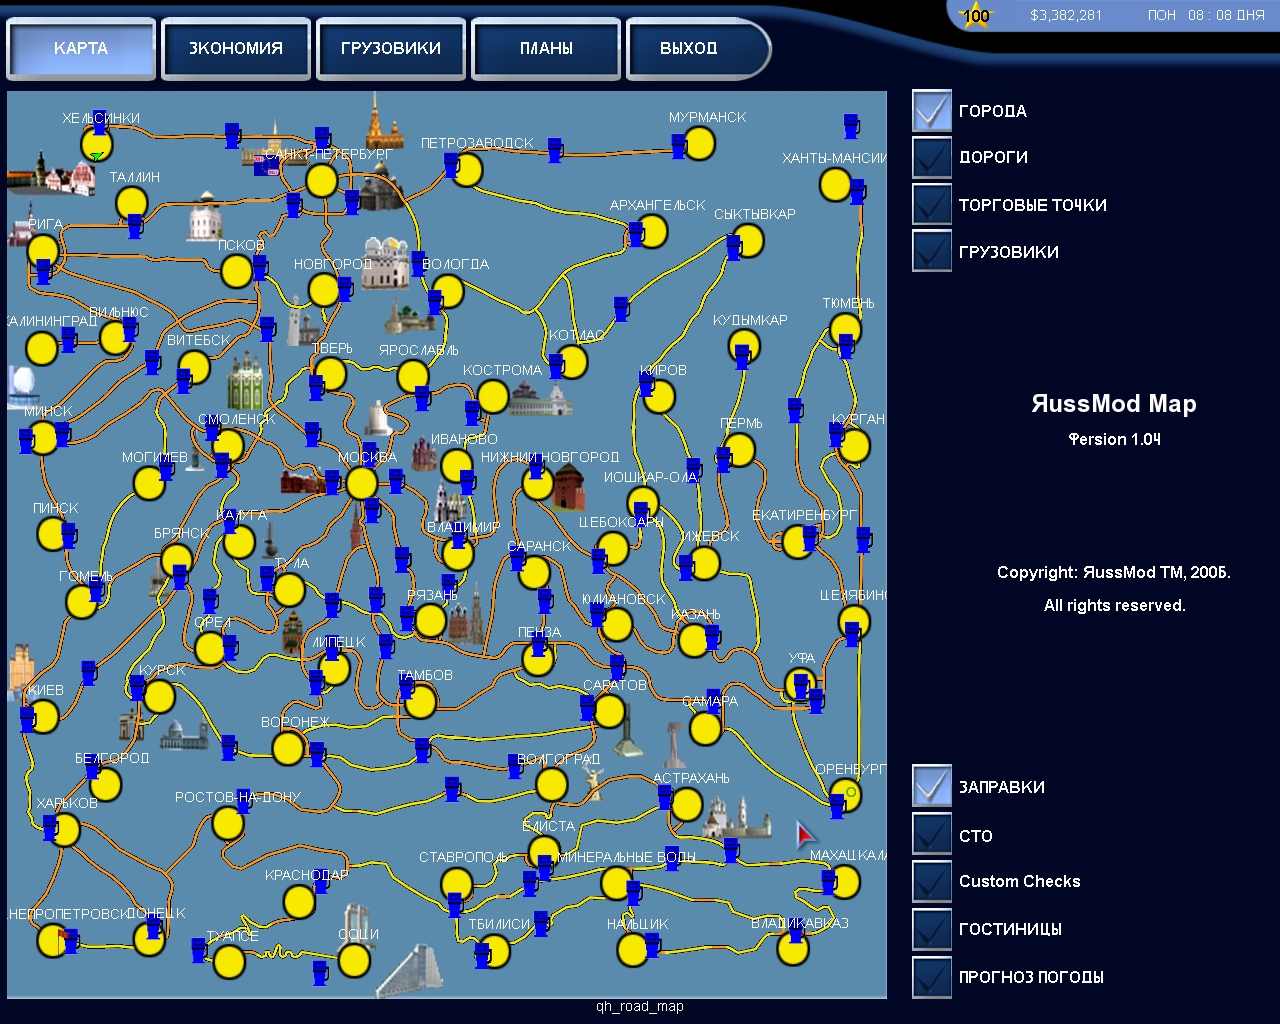Click the ПЕТРОЗАВОДСК city circle
The width and height of the screenshot is (1280, 1024).
tap(467, 170)
